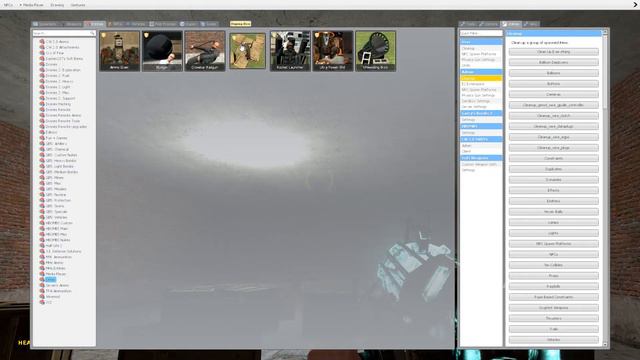Click the icon beside Drones Hacking
Image resolution: width=640 pixels, height=360 pixels.
[42, 104]
